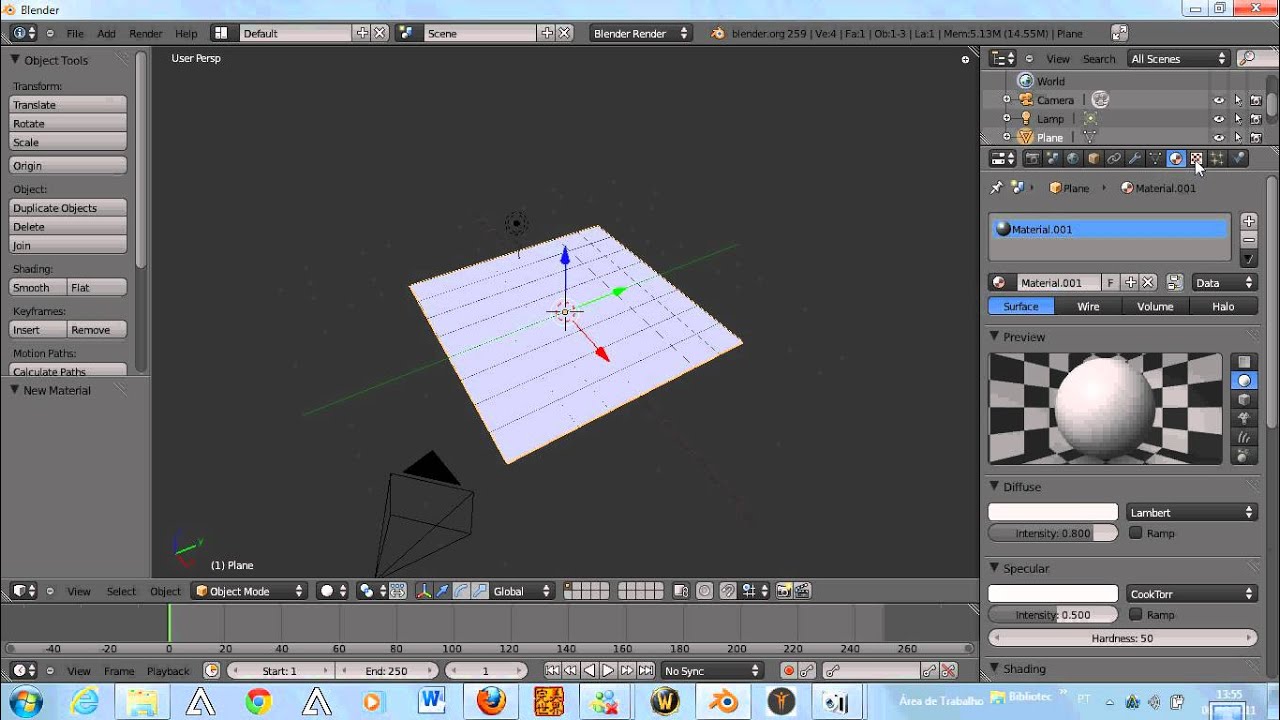Open the Render properties tab (camera icon)
1280x720 pixels.
tap(1032, 158)
